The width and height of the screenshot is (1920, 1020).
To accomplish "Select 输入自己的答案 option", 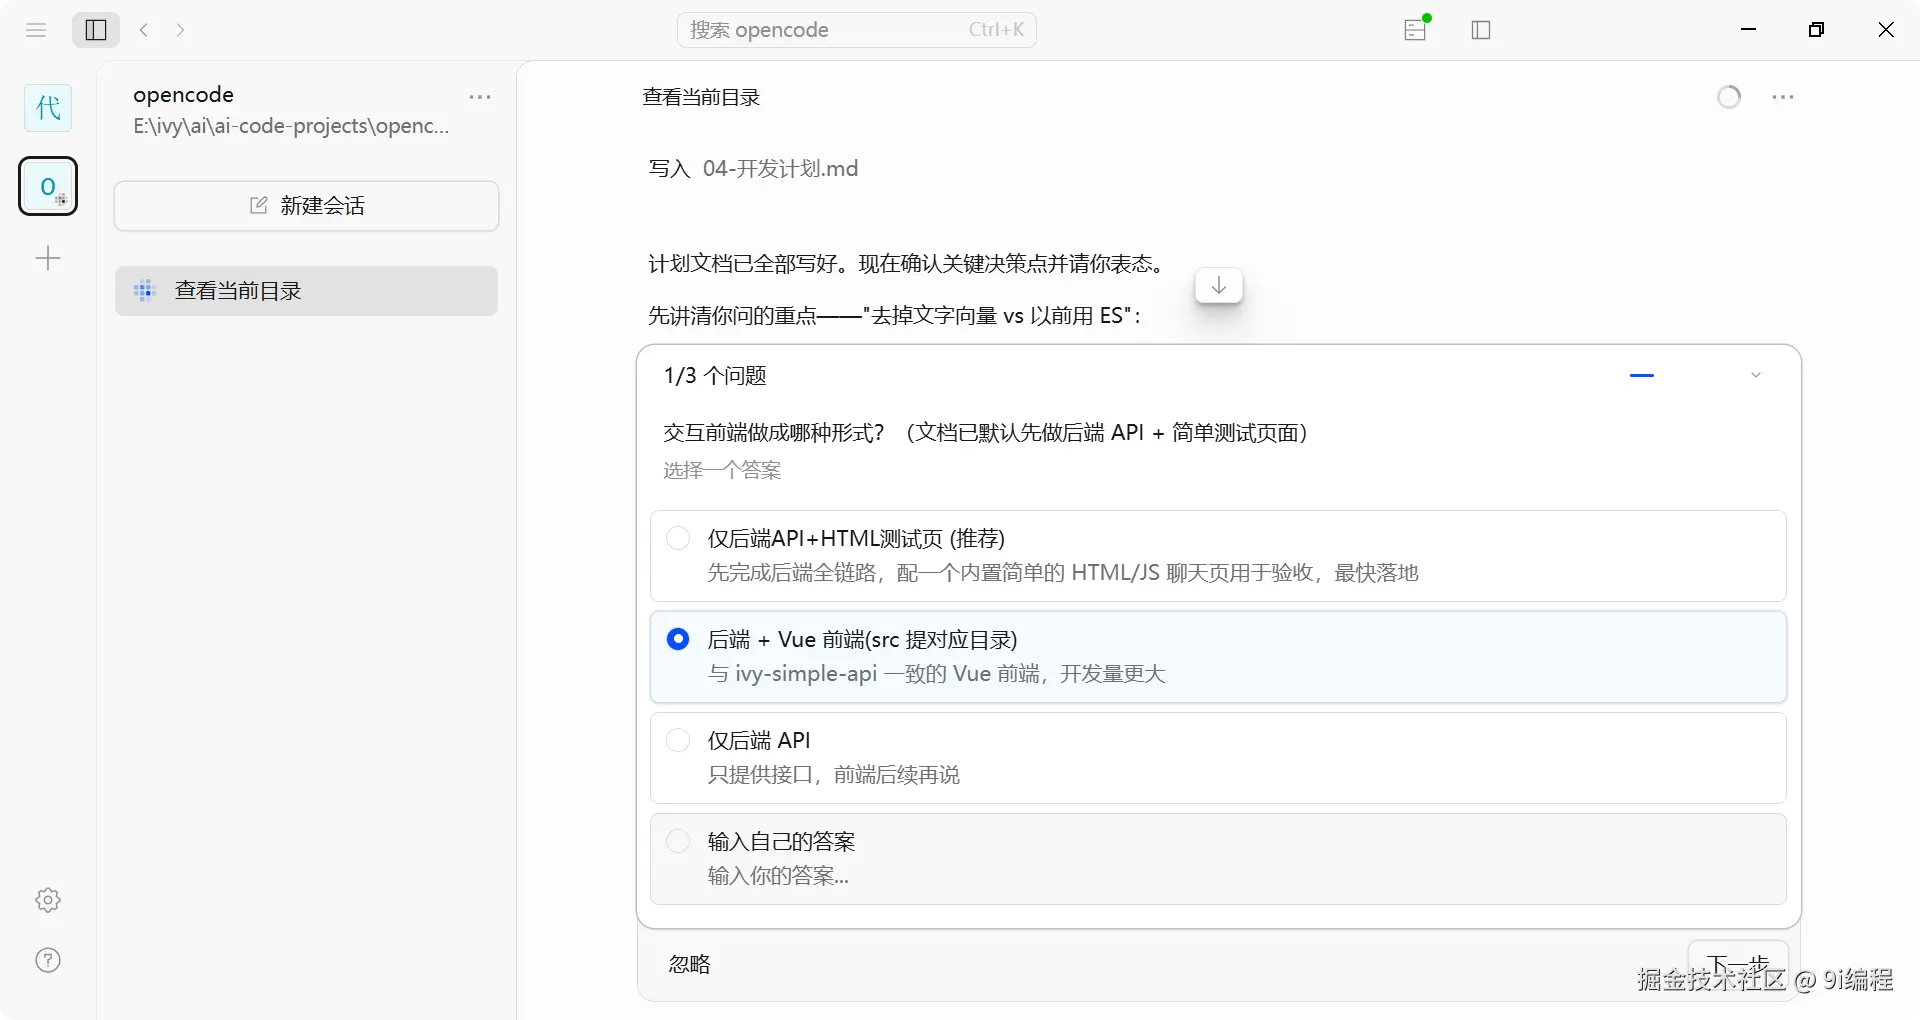I will click(1218, 859).
